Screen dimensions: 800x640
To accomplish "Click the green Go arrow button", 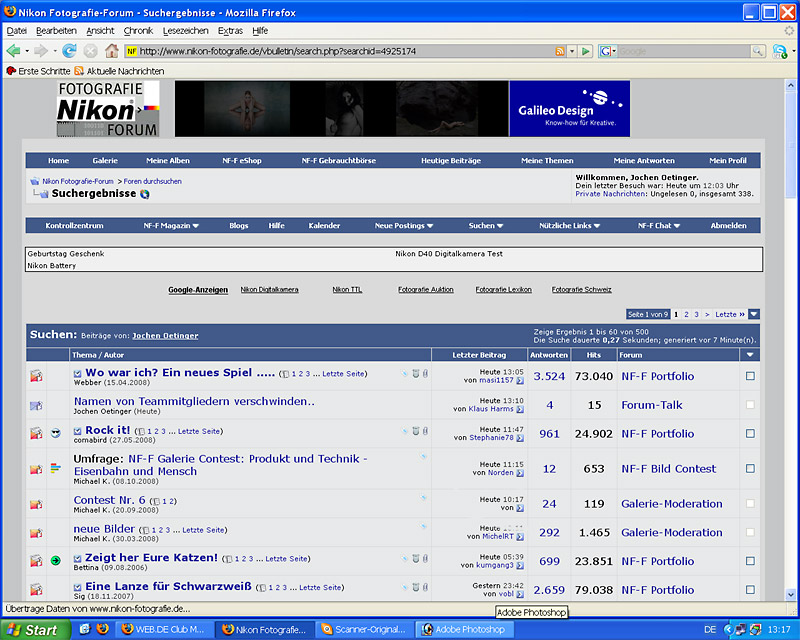I will (x=586, y=51).
